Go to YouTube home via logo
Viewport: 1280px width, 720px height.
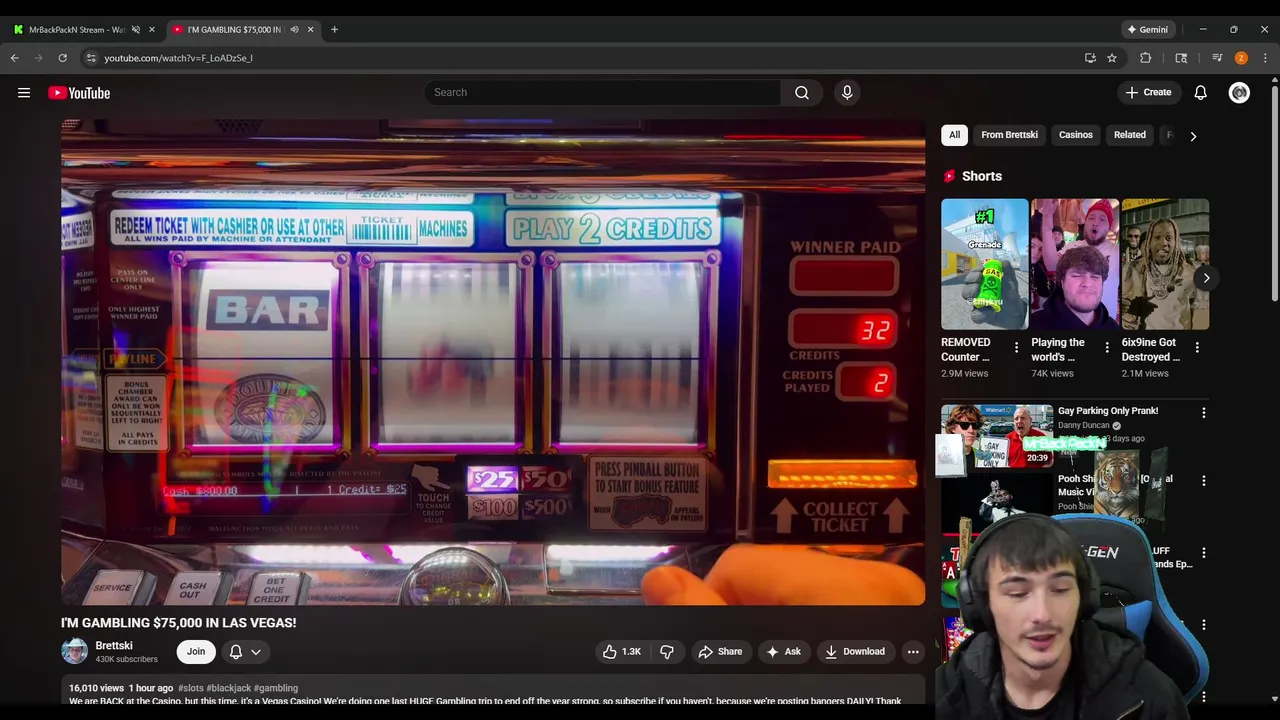pyautogui.click(x=79, y=93)
